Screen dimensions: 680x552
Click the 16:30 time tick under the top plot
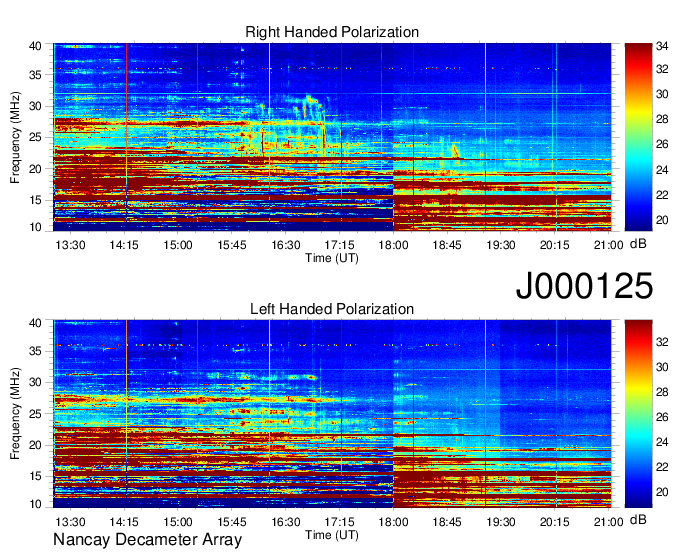click(286, 245)
